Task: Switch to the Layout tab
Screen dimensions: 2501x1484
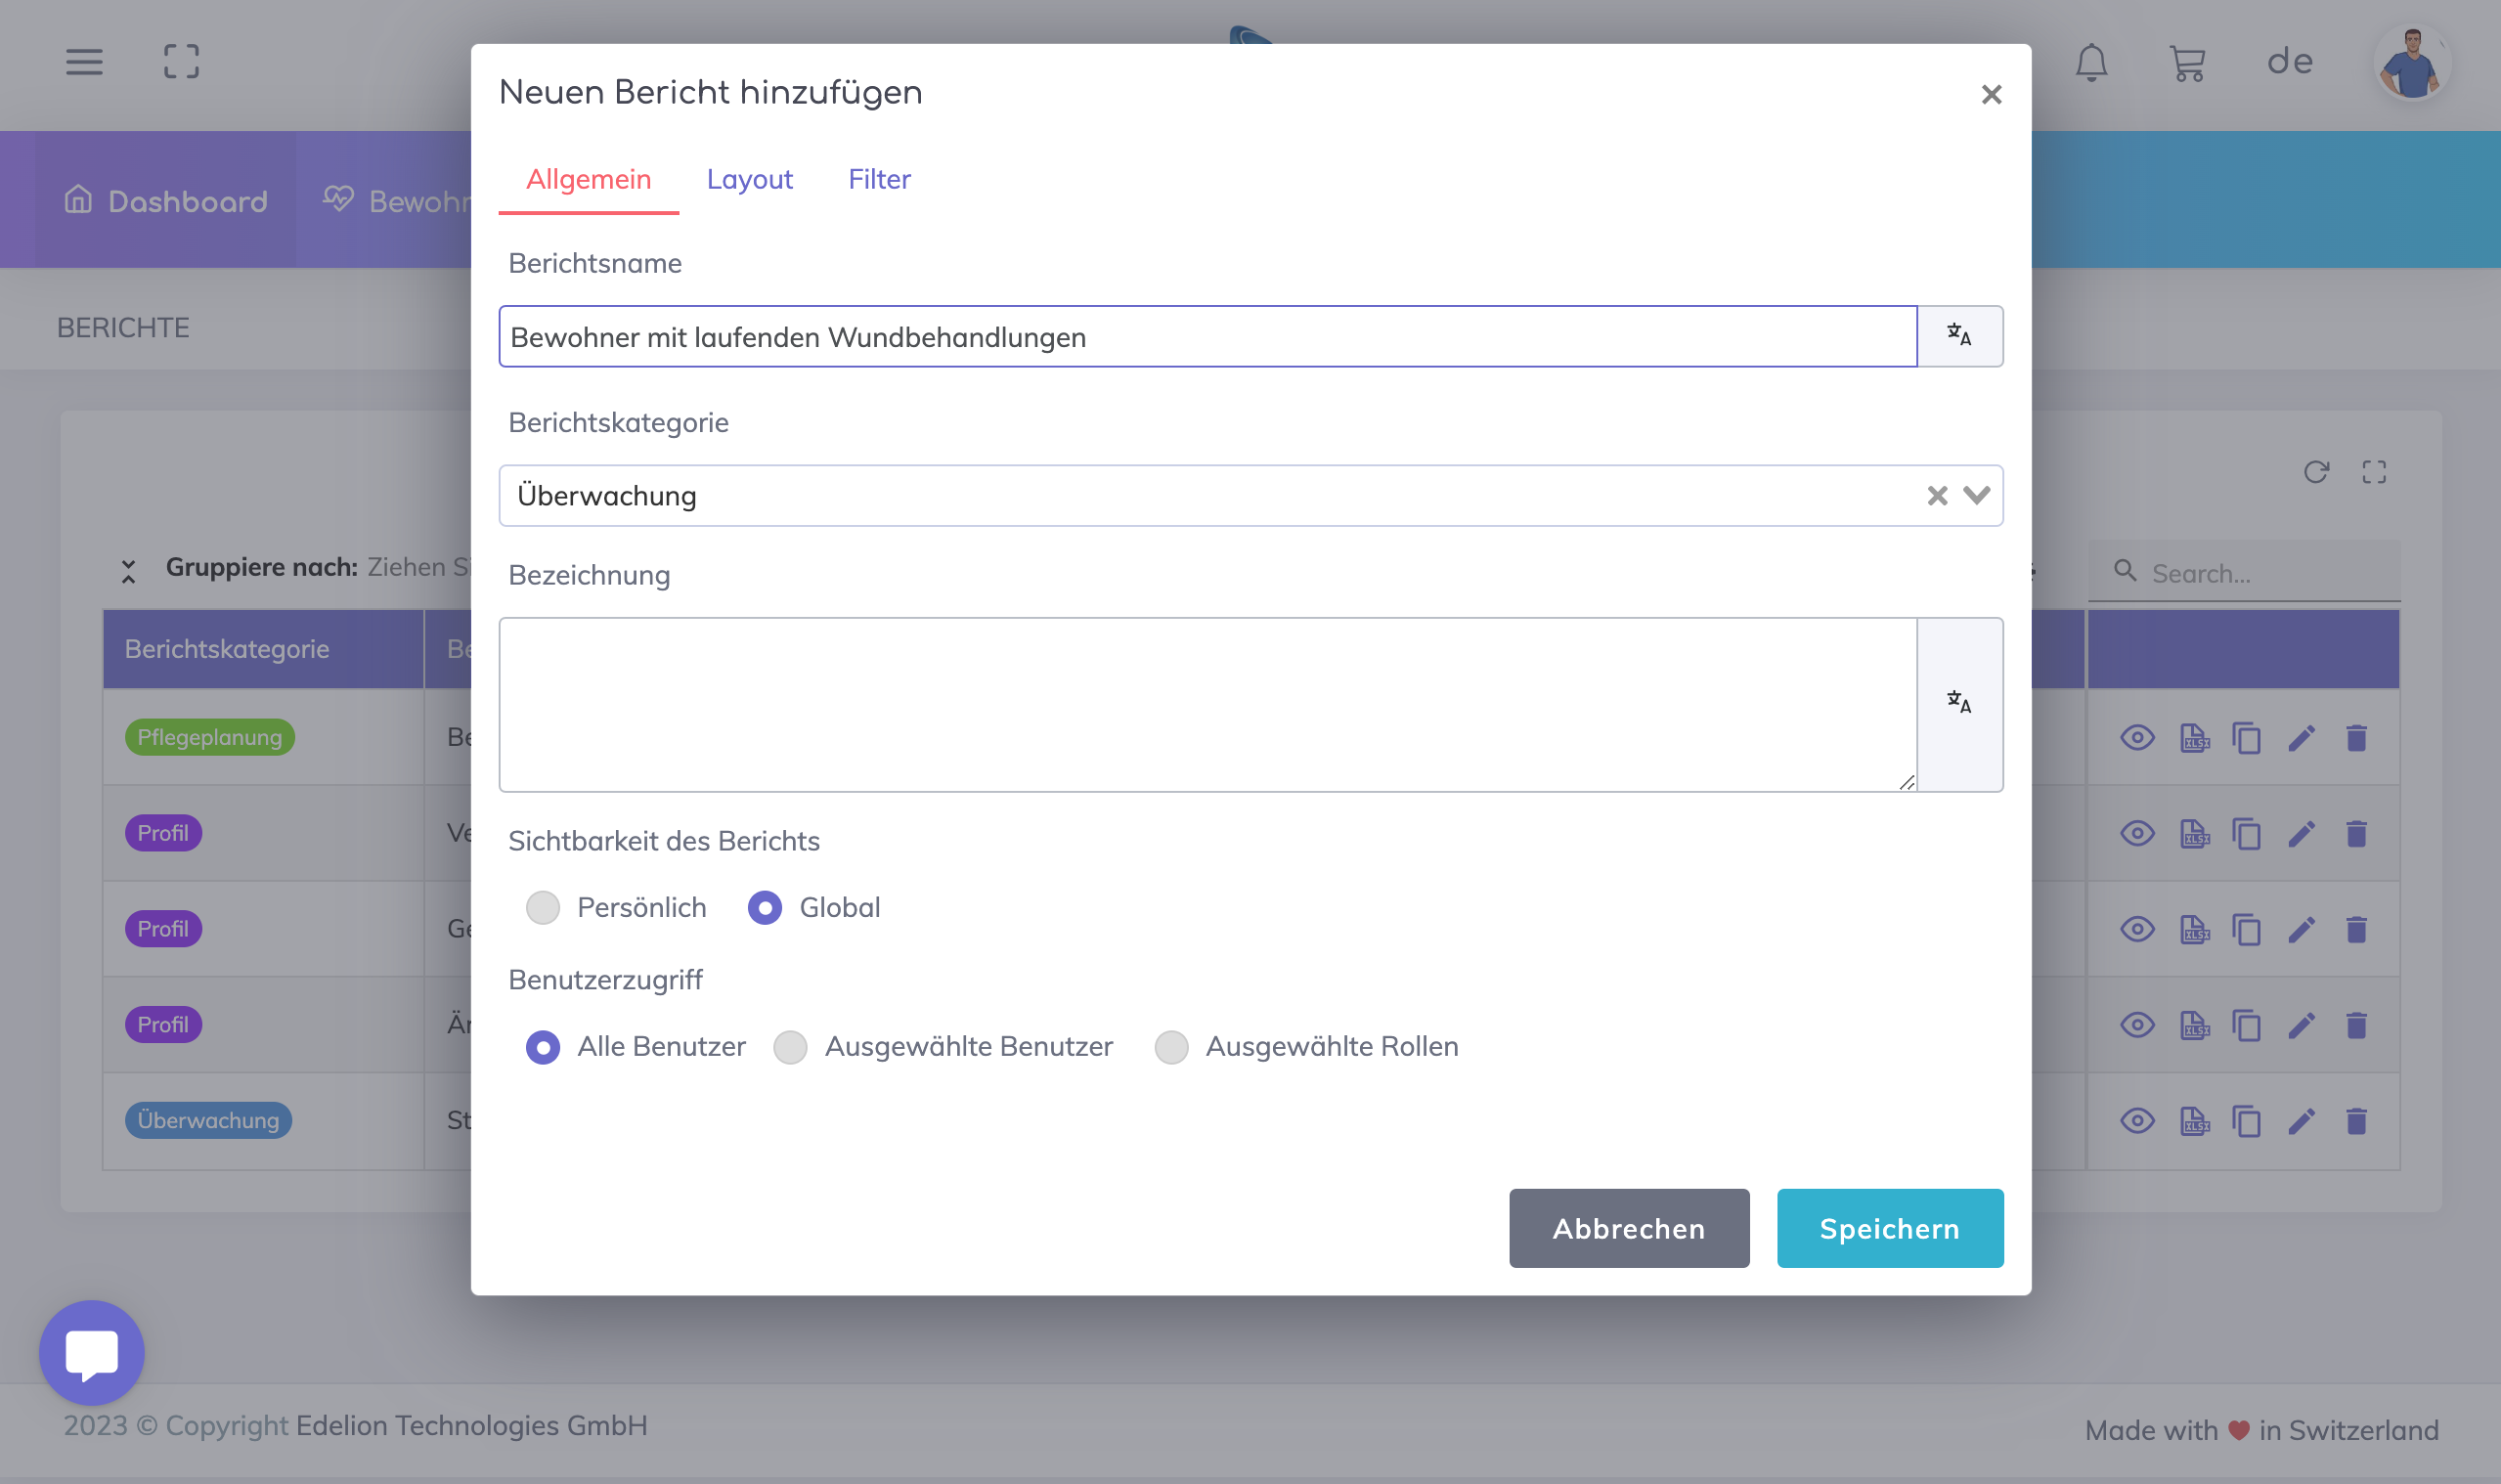Action: point(749,179)
